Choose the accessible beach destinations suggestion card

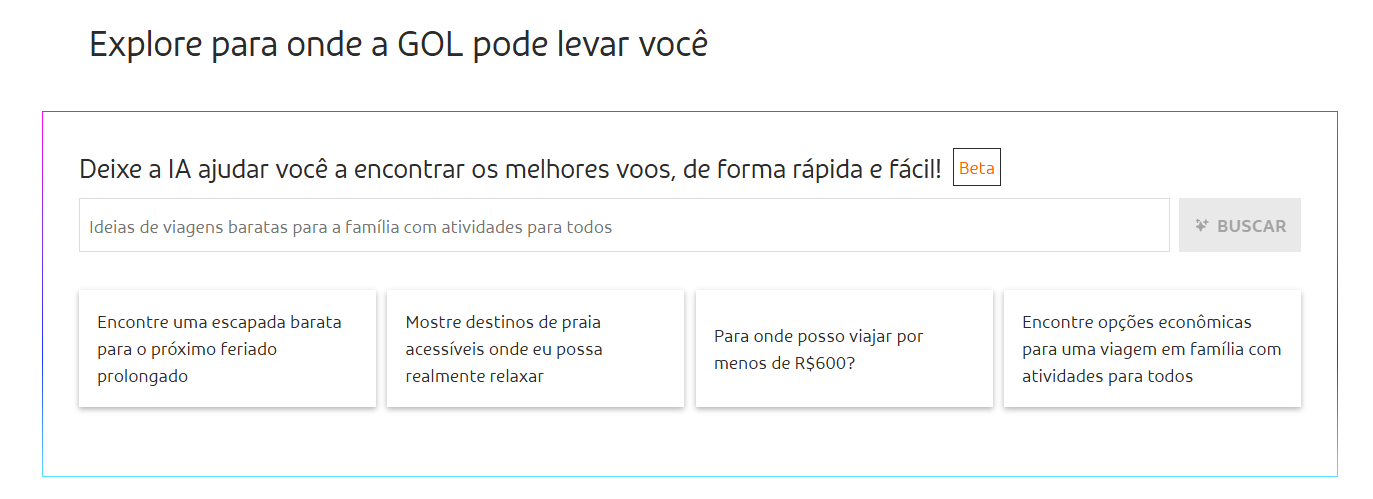click(x=535, y=349)
